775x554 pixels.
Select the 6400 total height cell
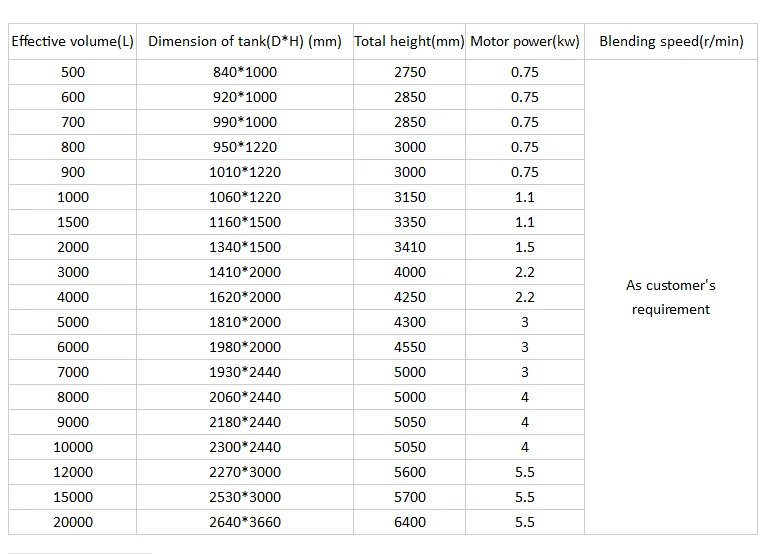click(409, 522)
